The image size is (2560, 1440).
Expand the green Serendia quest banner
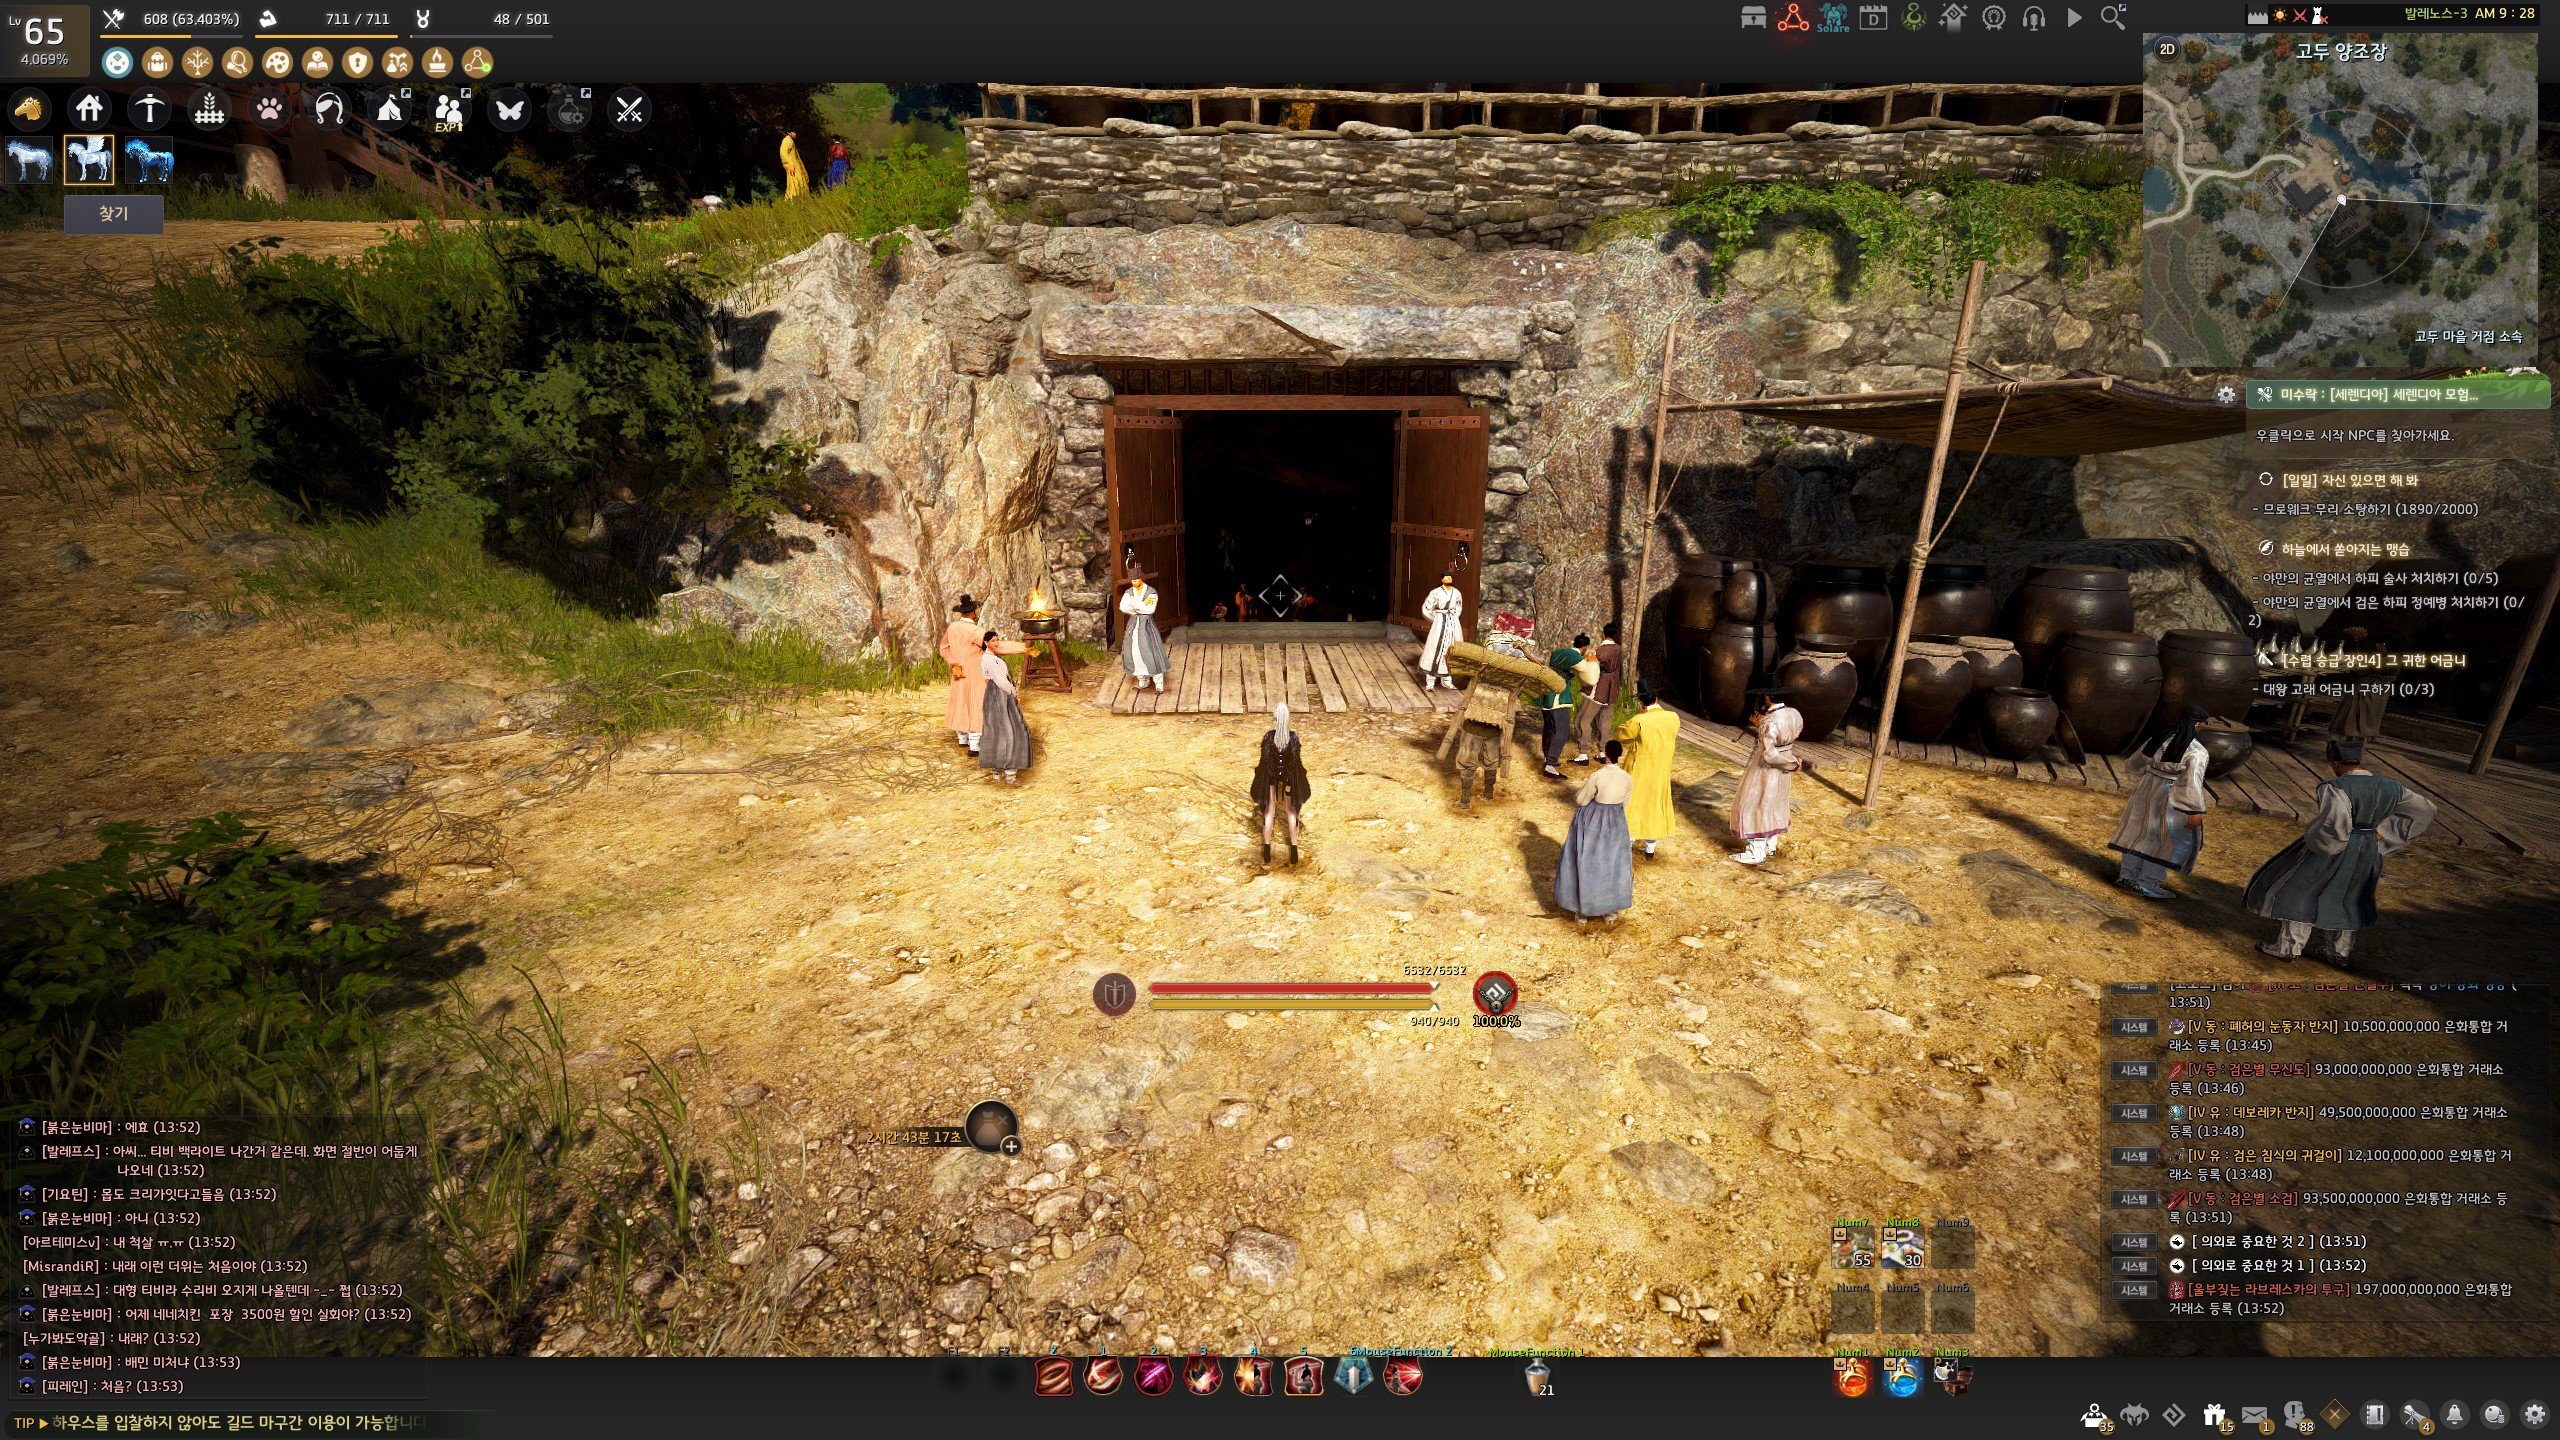[2397, 395]
